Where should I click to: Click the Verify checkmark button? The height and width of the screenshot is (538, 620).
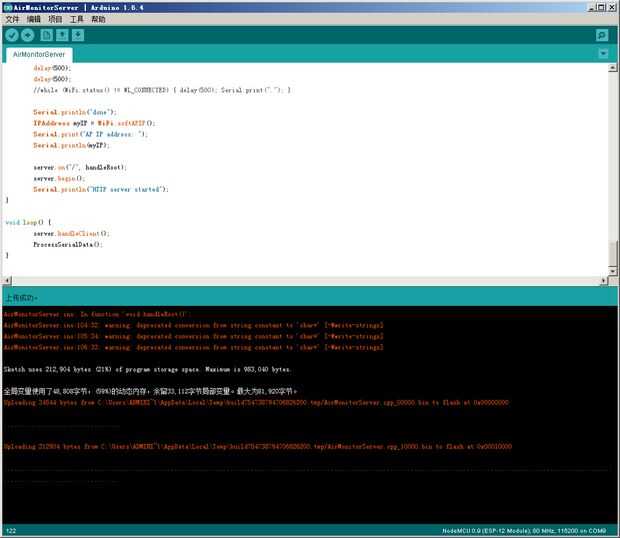coord(11,35)
